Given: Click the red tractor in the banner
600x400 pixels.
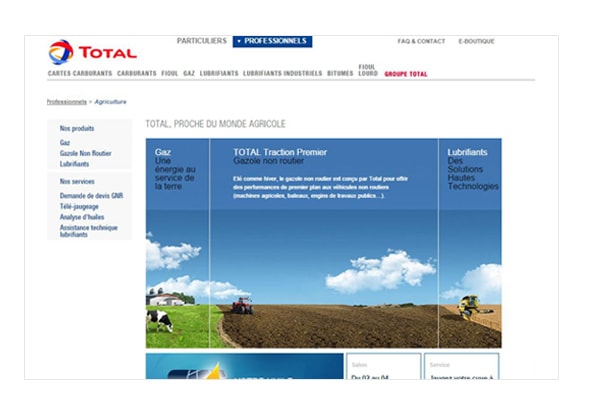Looking at the screenshot, I should coord(242,305).
